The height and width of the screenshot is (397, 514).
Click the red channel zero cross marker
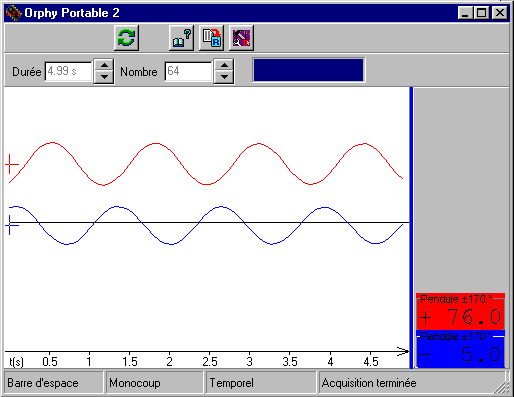11,164
